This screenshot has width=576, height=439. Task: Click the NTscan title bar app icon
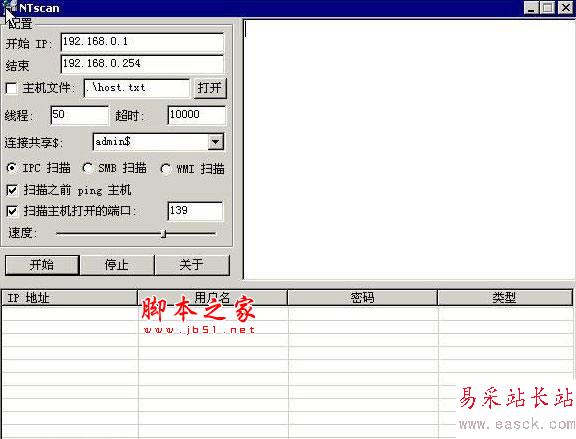click(x=10, y=7)
